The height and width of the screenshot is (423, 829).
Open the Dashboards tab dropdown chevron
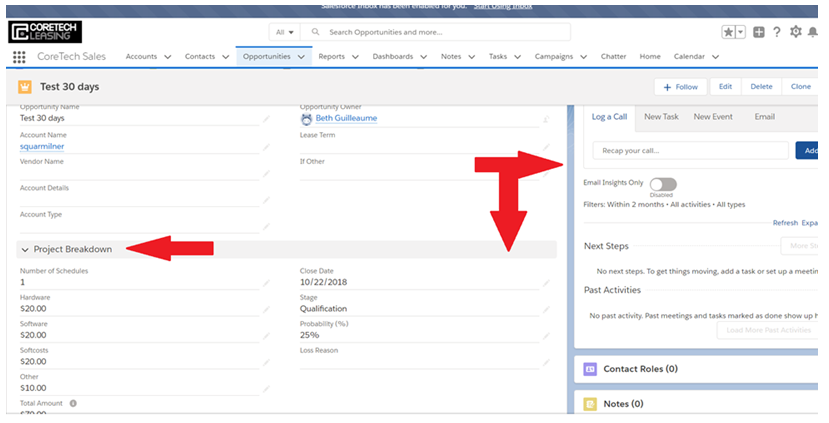(423, 57)
